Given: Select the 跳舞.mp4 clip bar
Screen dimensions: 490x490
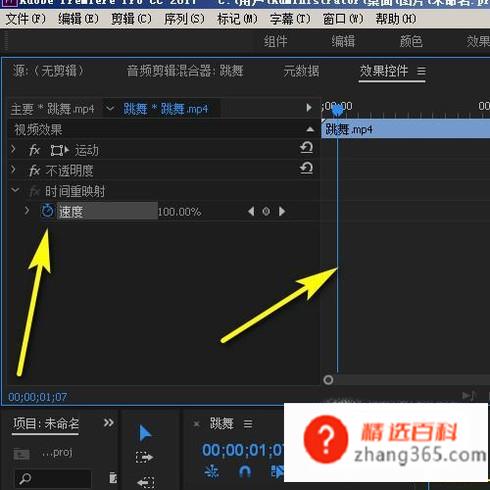Looking at the screenshot, I should (405, 129).
